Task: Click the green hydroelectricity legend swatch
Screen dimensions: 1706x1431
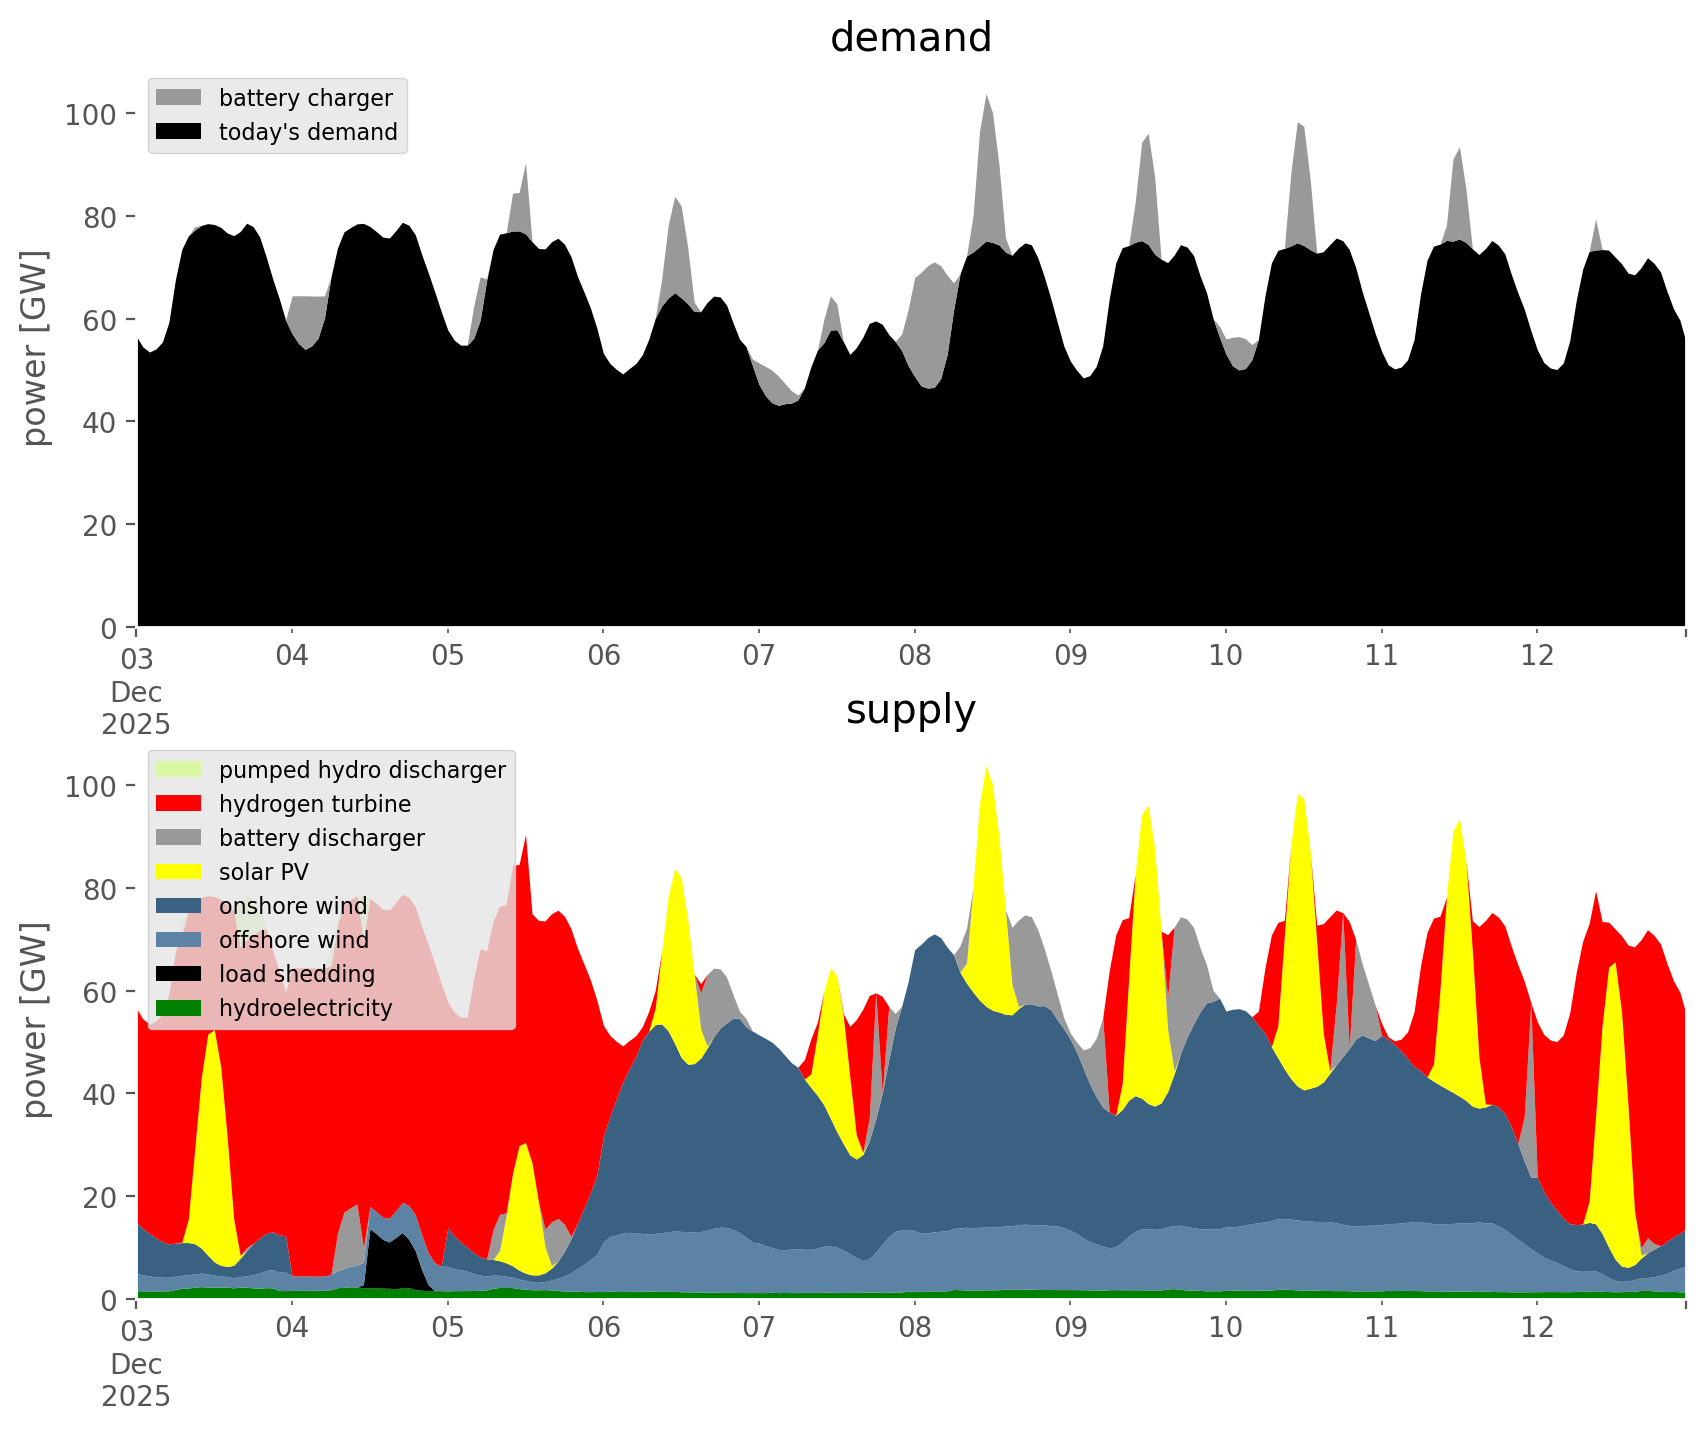Action: [179, 1008]
